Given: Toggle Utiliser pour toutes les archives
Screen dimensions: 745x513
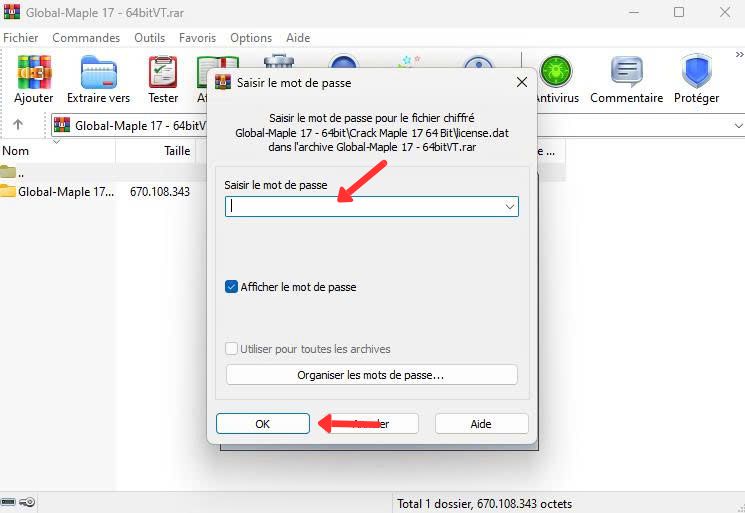Looking at the screenshot, I should [x=232, y=349].
